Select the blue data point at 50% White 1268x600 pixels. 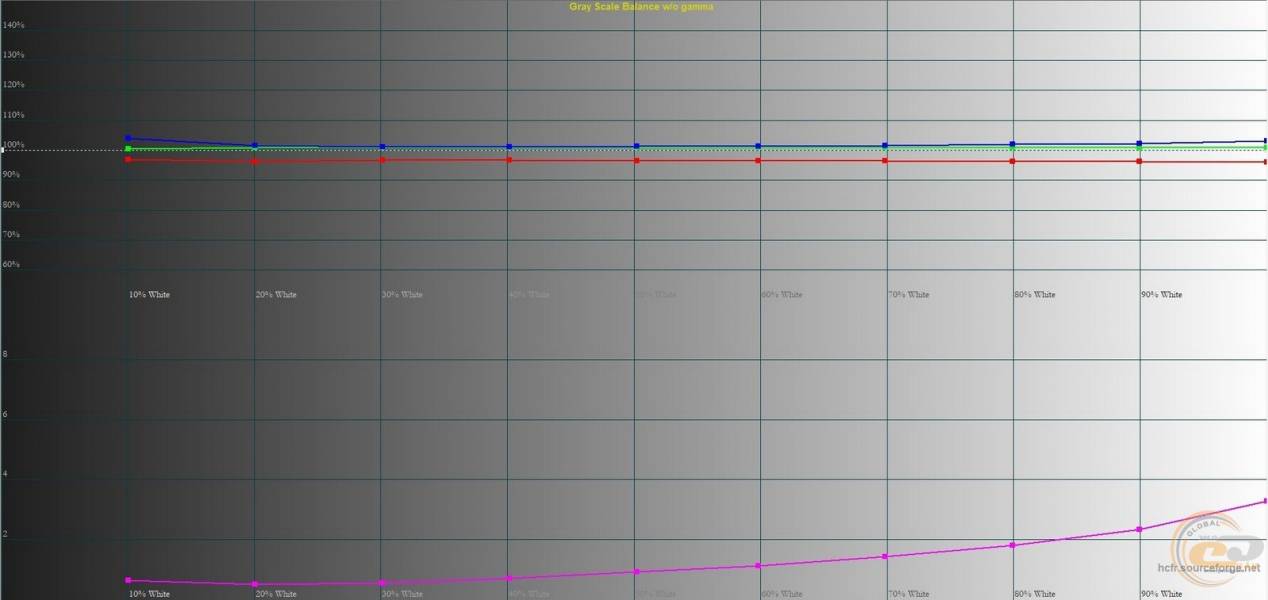(636, 146)
